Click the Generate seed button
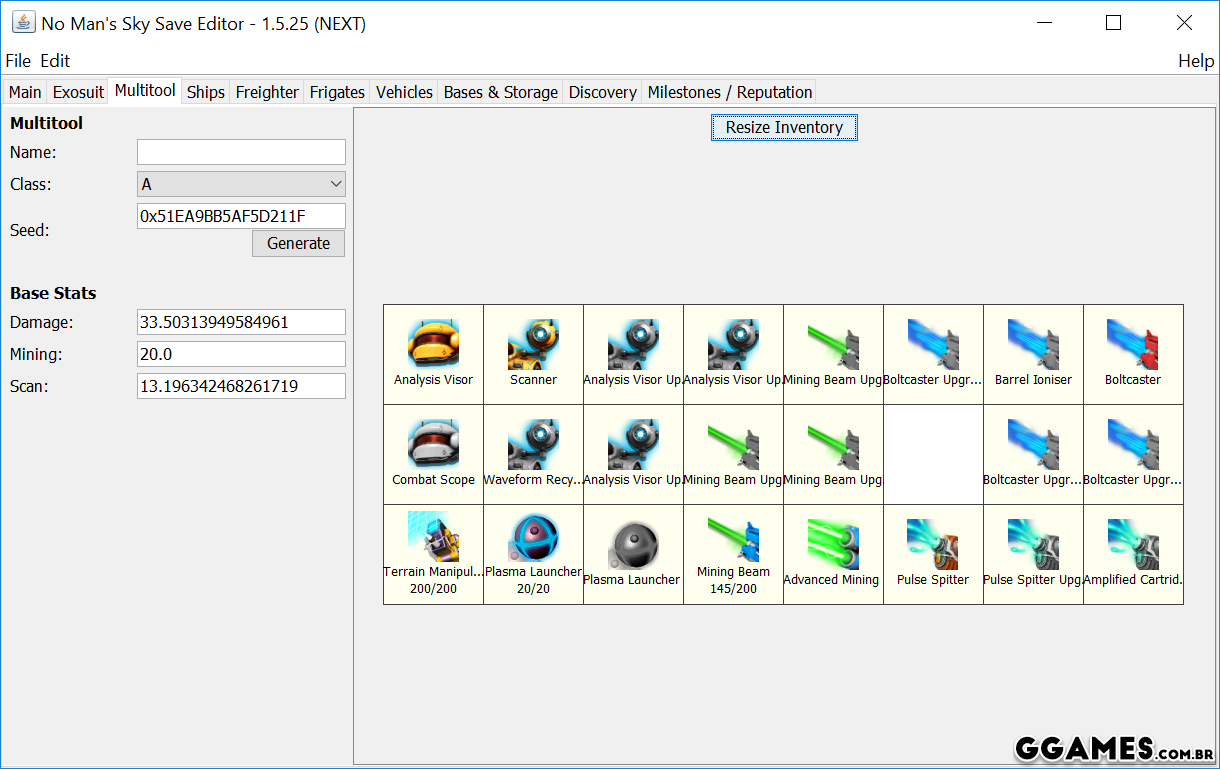1220x769 pixels. coord(298,243)
